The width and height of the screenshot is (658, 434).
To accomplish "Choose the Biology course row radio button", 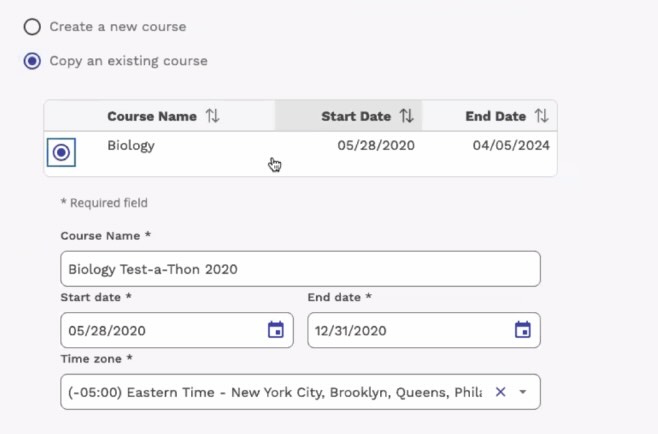I will (x=61, y=152).
